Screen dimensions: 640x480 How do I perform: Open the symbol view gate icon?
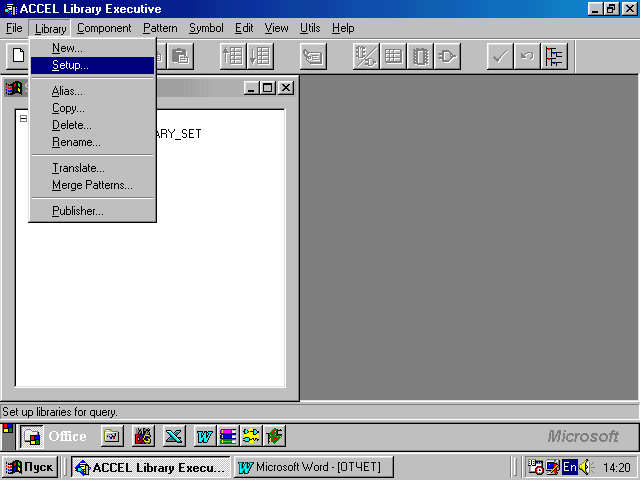pyautogui.click(x=447, y=56)
